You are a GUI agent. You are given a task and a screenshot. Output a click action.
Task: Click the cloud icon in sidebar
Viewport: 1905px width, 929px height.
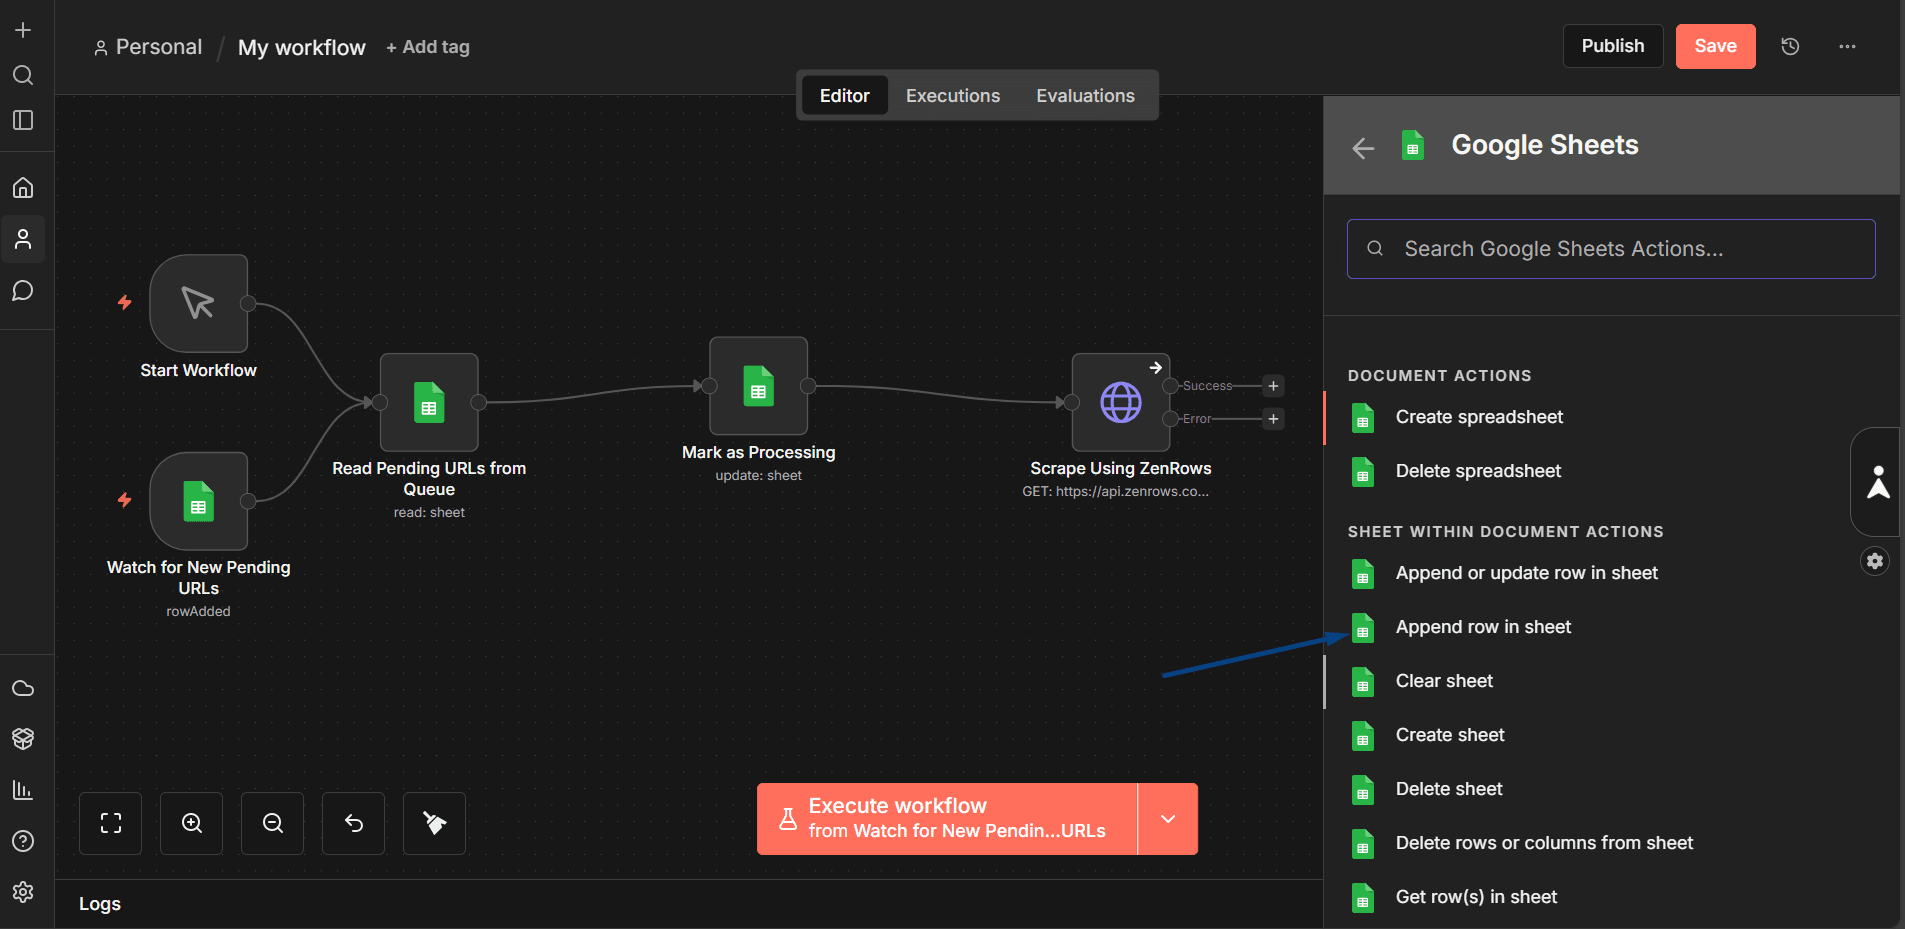[x=23, y=688]
